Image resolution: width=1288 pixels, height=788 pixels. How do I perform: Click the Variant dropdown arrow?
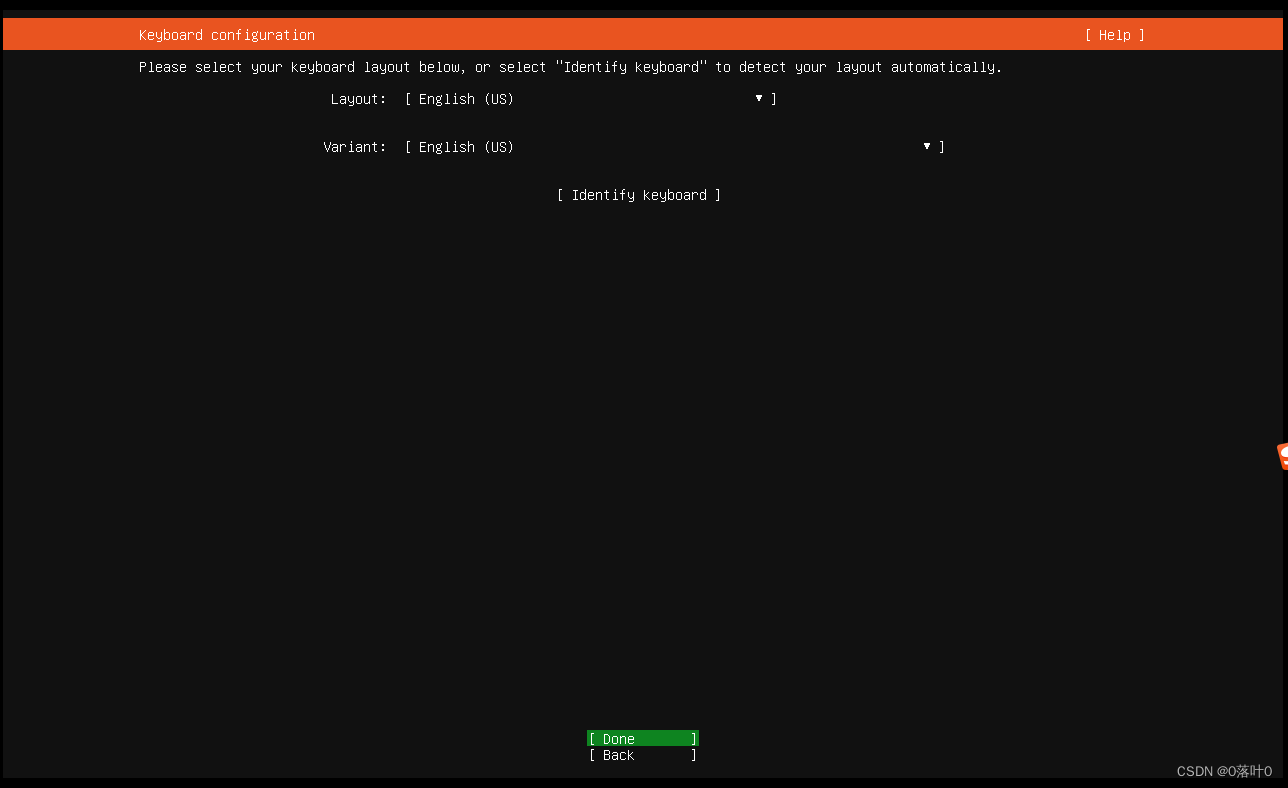[x=927, y=146]
